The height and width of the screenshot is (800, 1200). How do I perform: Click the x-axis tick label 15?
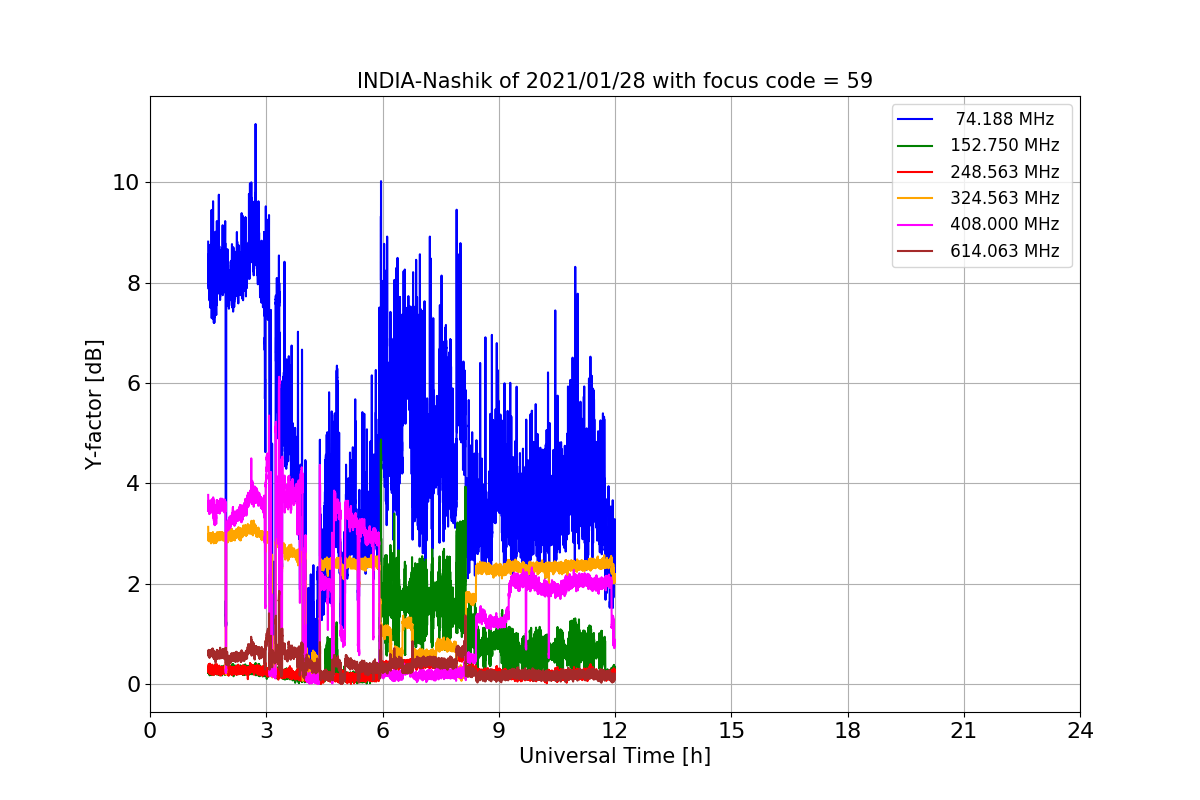[x=731, y=731]
